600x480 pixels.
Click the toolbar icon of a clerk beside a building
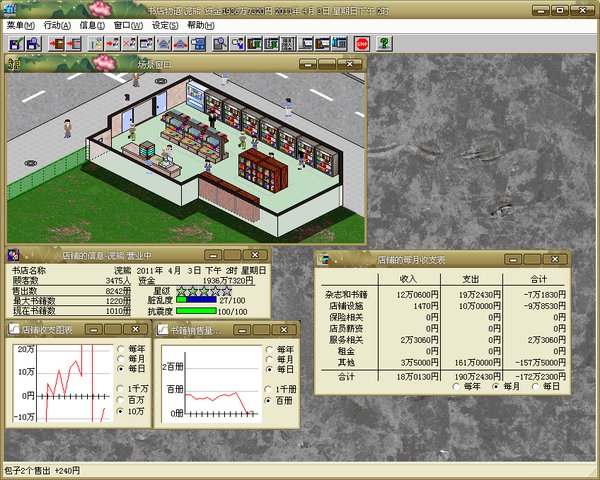coord(96,44)
